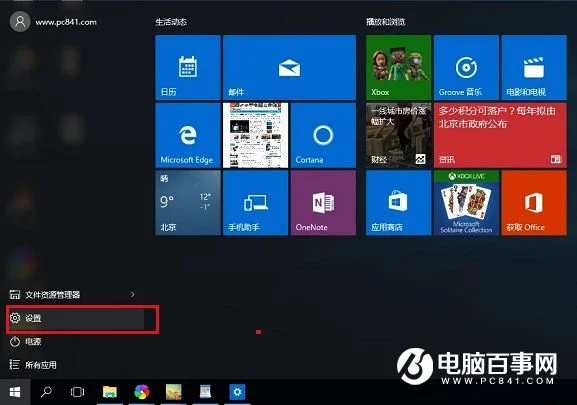
Task: Click the Windows Start button
Action: coord(15,392)
